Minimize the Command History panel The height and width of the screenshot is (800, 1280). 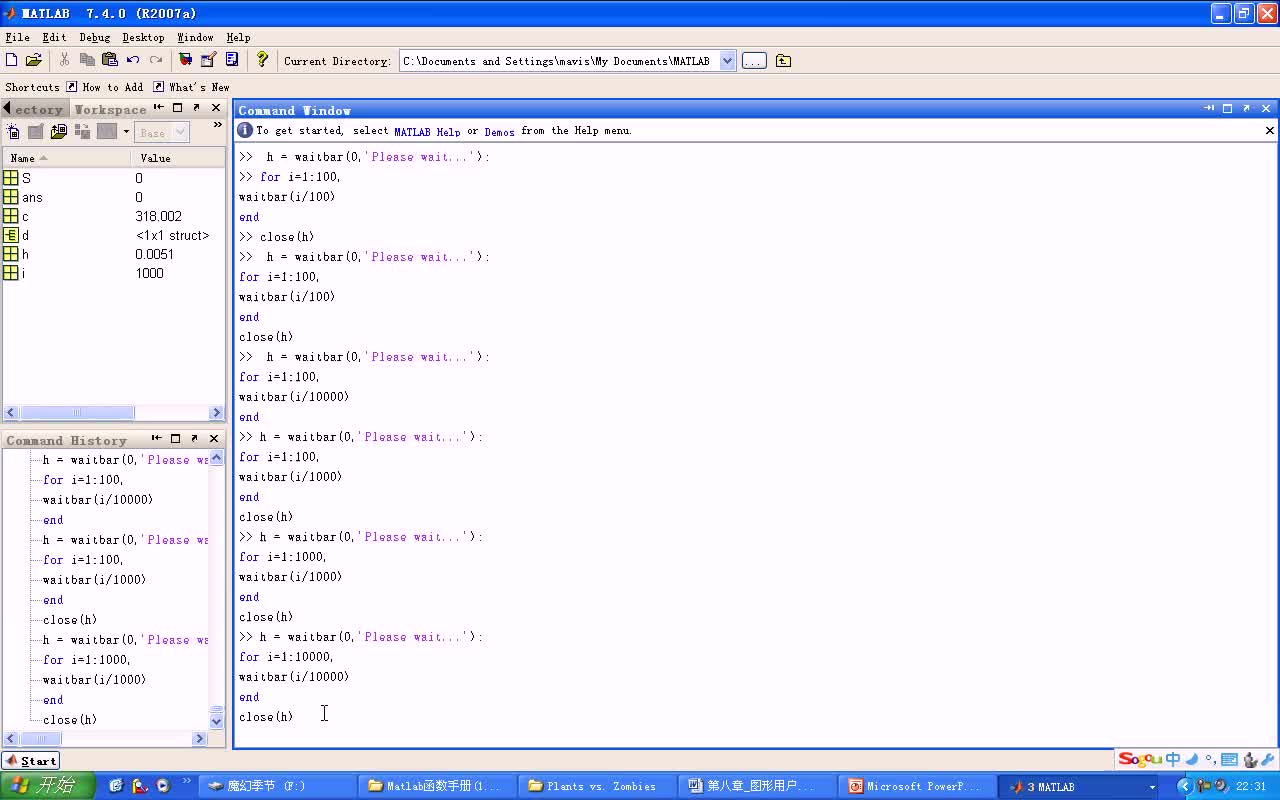click(x=157, y=439)
